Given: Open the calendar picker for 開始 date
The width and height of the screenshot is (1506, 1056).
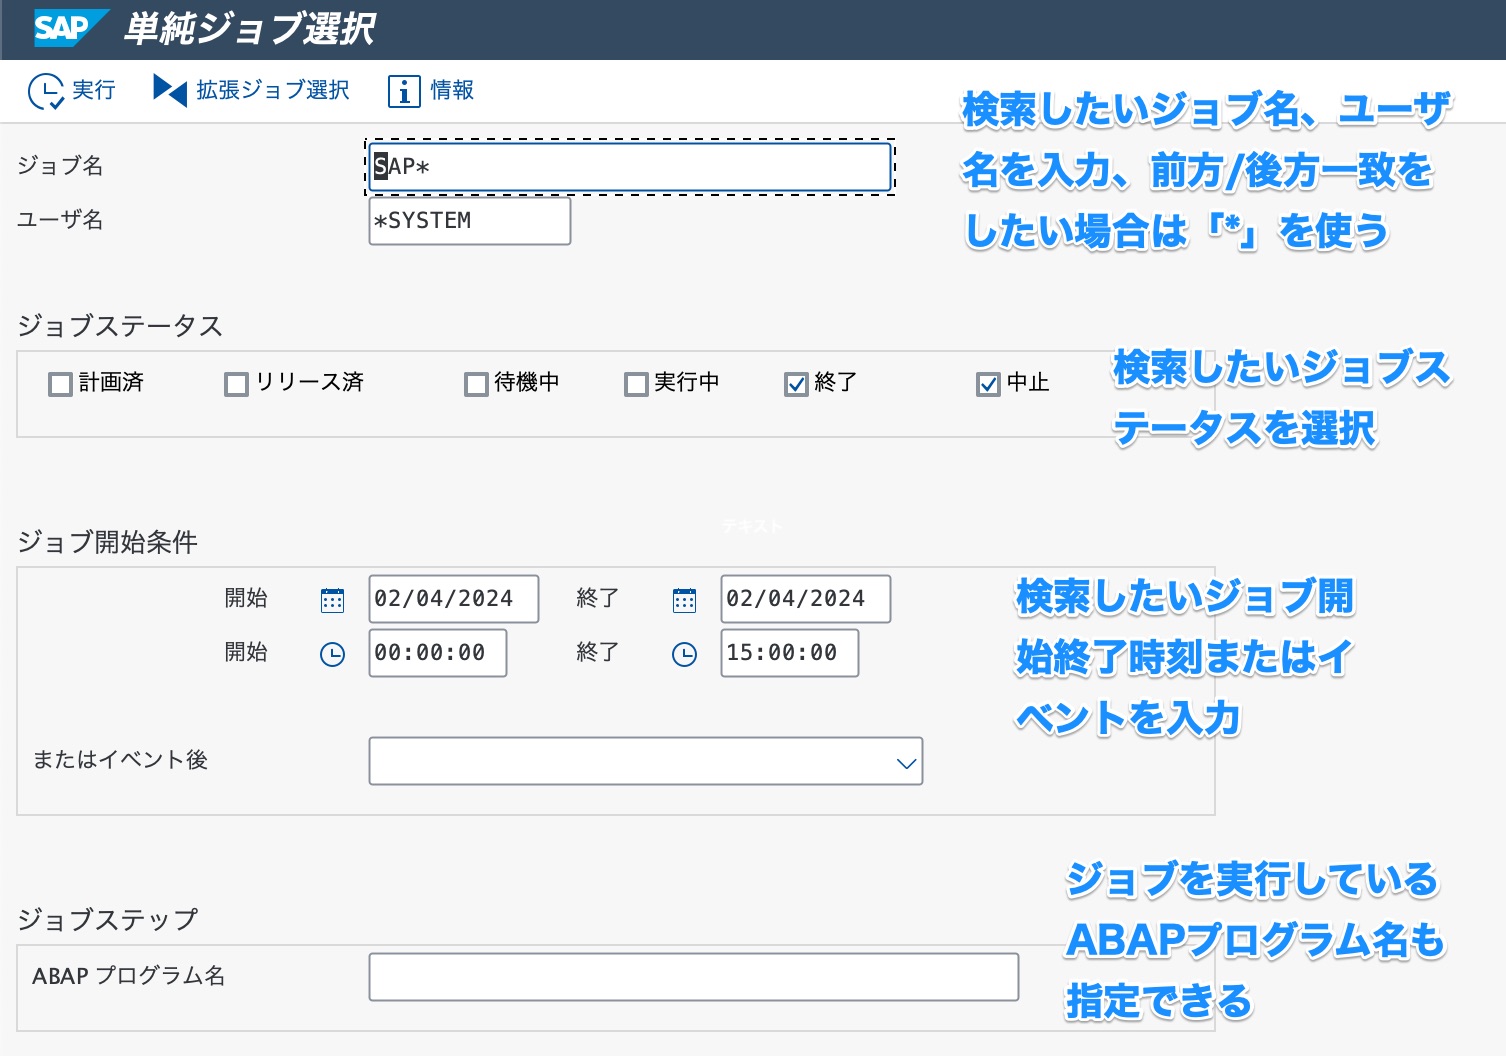Looking at the screenshot, I should click(332, 598).
